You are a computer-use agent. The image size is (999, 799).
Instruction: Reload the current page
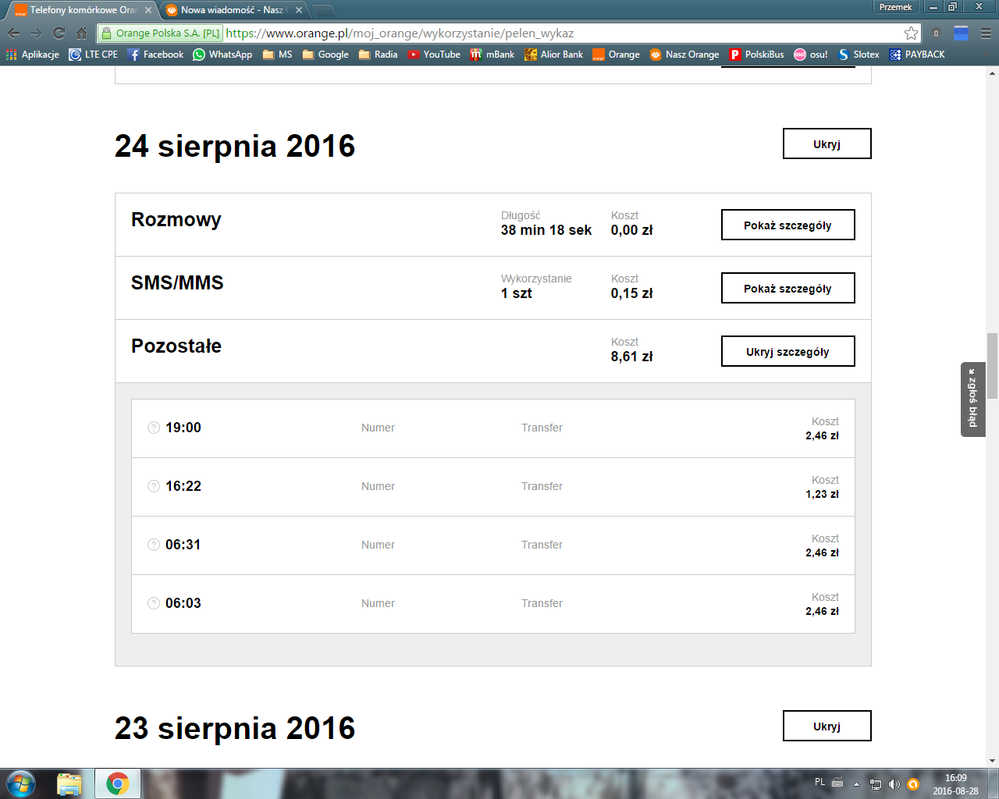point(59,33)
